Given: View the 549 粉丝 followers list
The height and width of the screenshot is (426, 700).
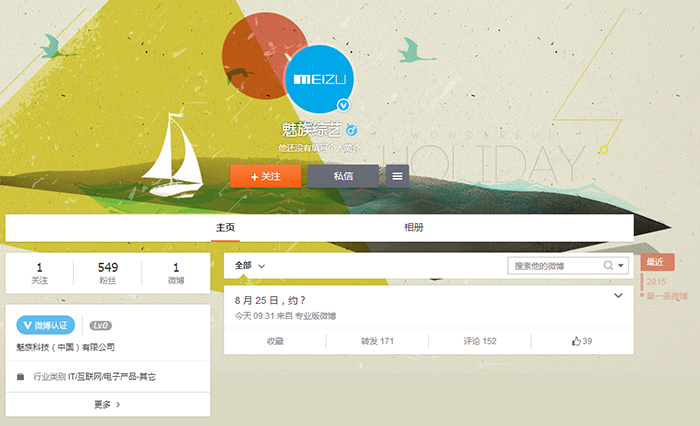Looking at the screenshot, I should pyautogui.click(x=108, y=273).
